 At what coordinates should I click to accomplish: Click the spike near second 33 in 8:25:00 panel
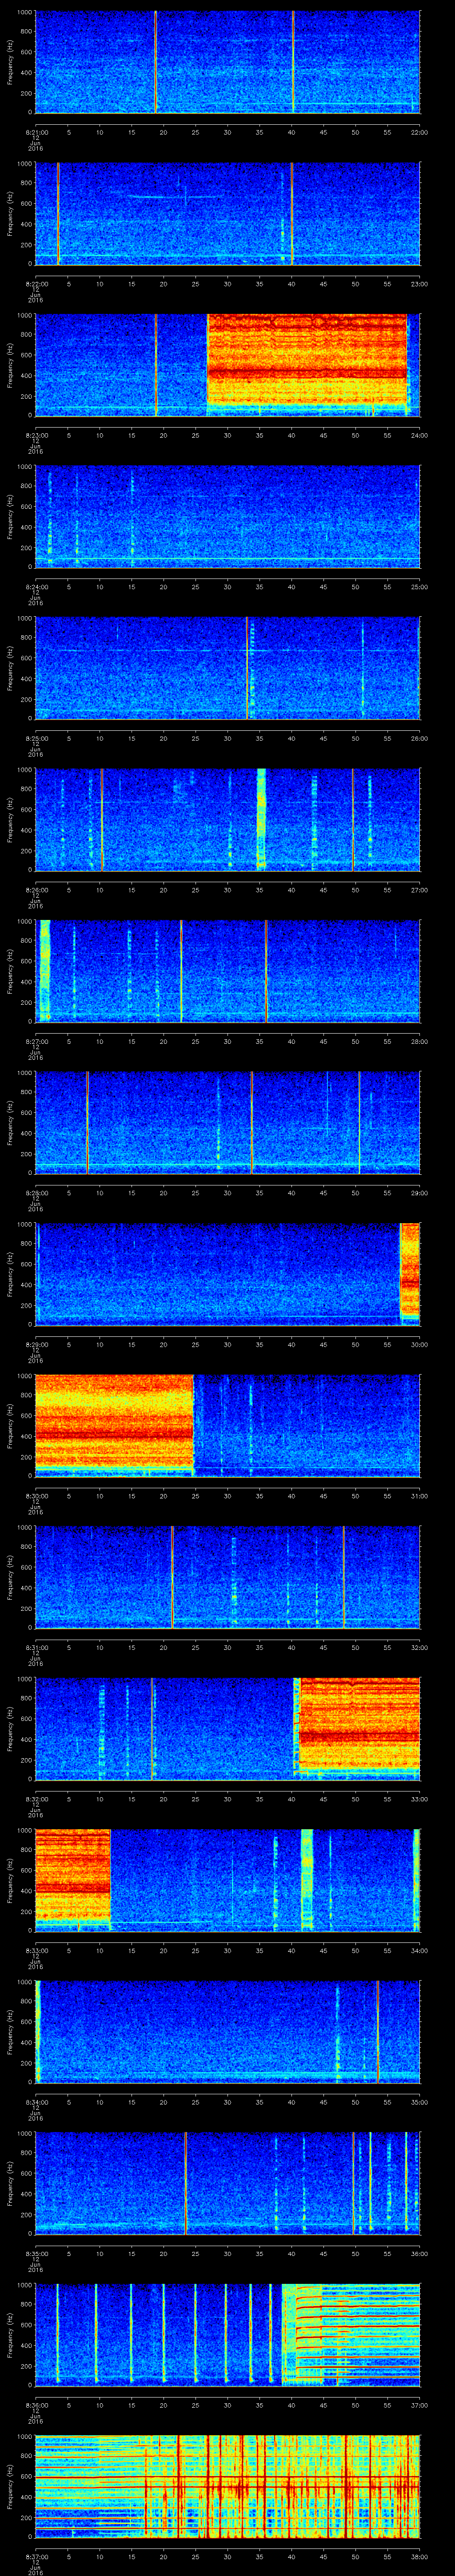pos(247,668)
